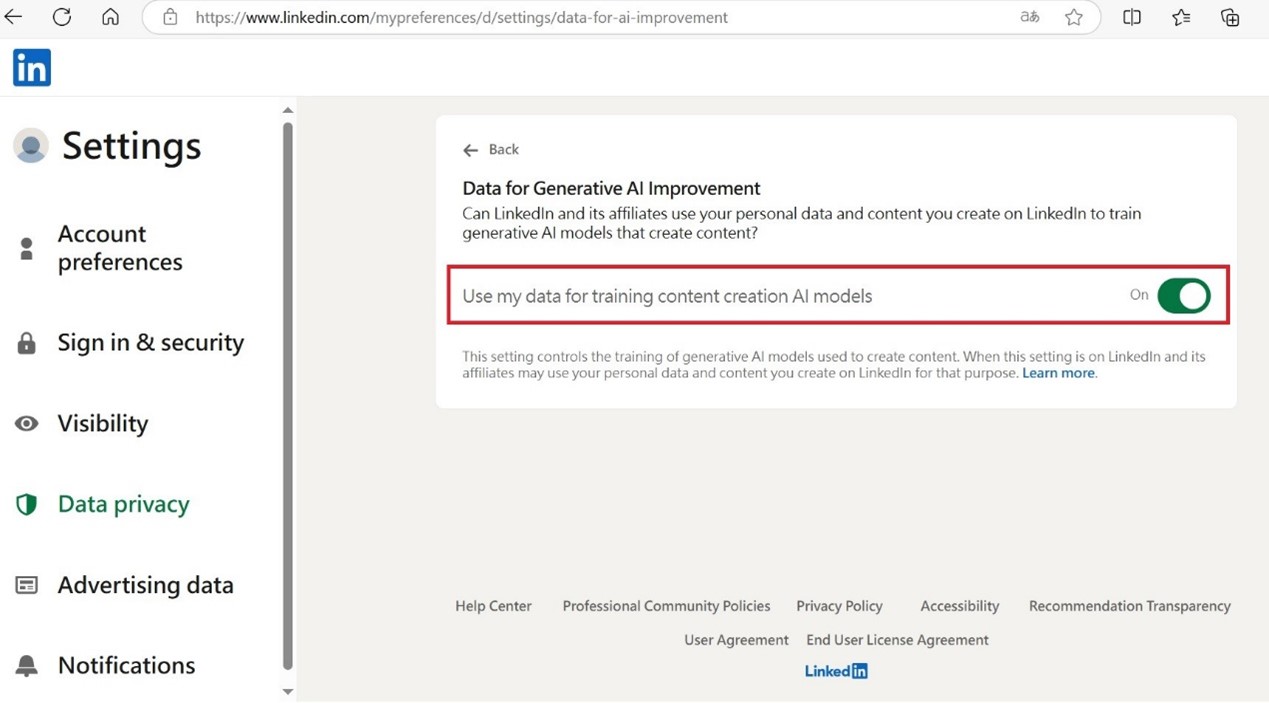Click the favorites star in address bar
This screenshot has width=1269, height=703.
tap(1074, 17)
